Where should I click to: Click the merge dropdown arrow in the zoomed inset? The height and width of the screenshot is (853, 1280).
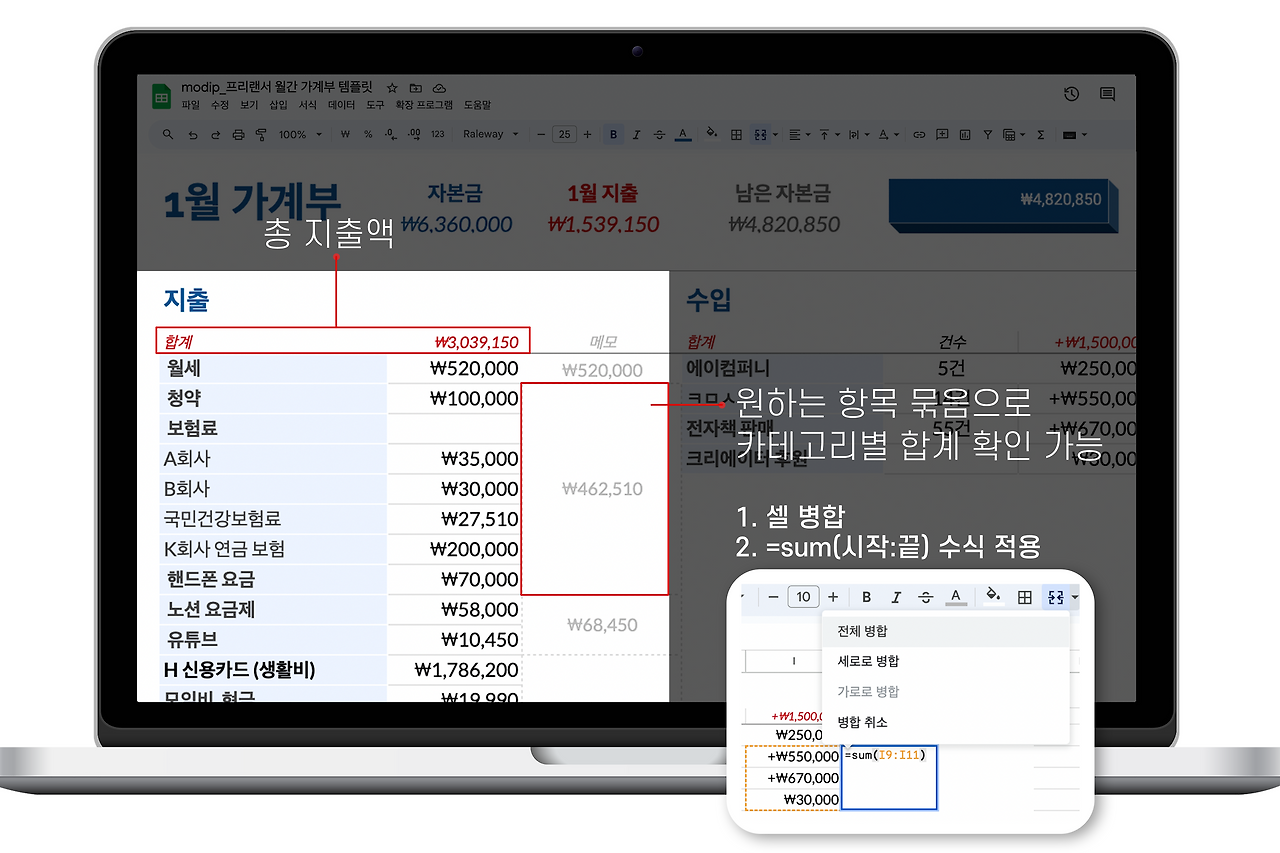[1075, 597]
